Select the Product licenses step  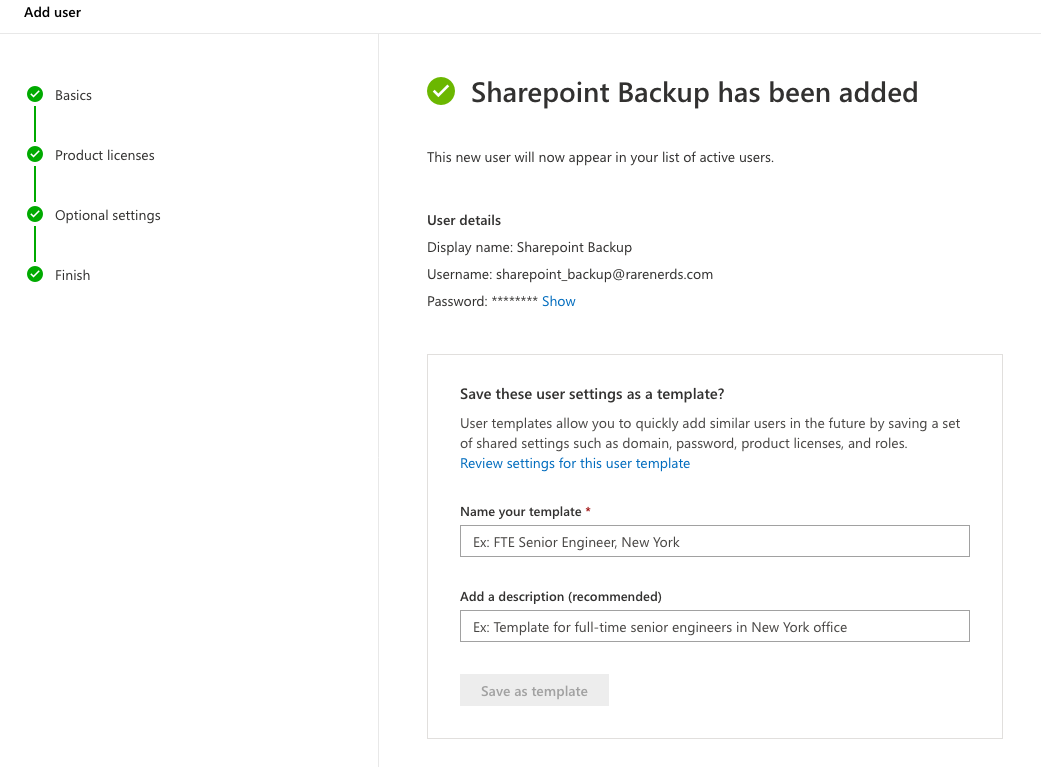104,155
